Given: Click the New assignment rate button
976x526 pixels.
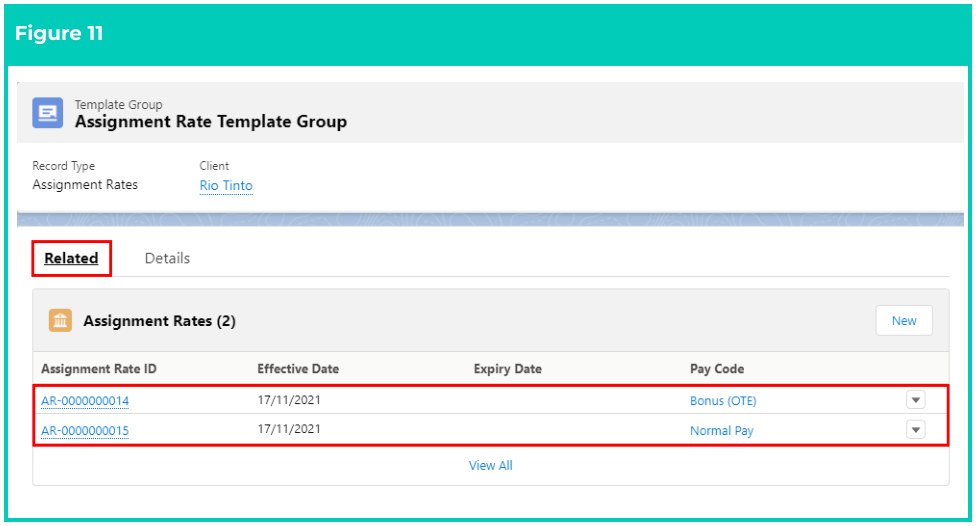Looking at the screenshot, I should point(904,321).
